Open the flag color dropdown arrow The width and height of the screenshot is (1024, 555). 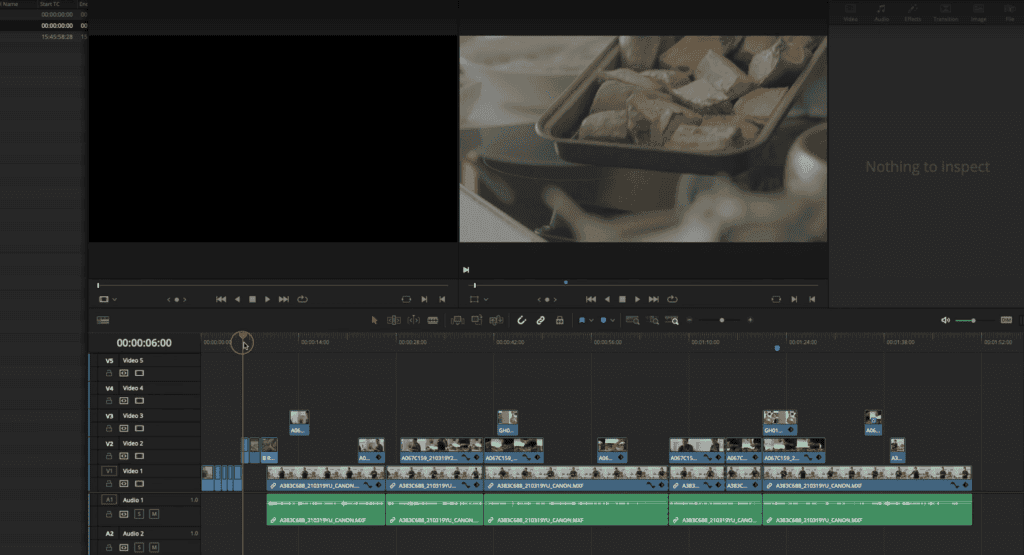coord(592,320)
